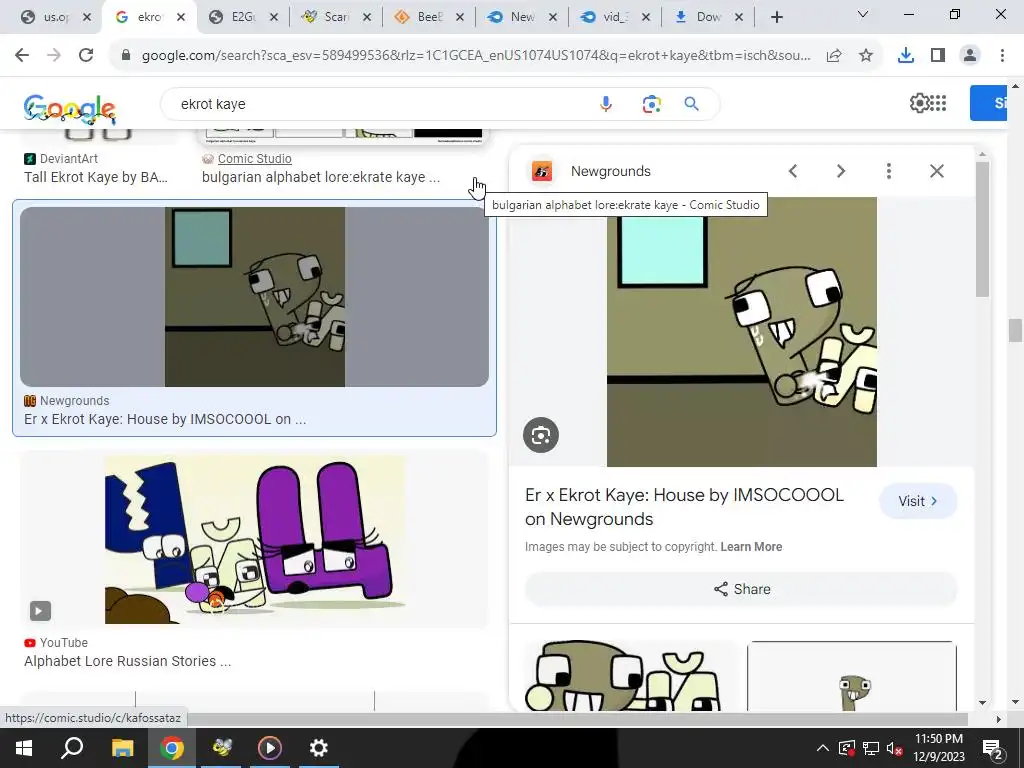The width and height of the screenshot is (1024, 768).
Task: Open the bee app in the taskbar
Action: (x=221, y=748)
